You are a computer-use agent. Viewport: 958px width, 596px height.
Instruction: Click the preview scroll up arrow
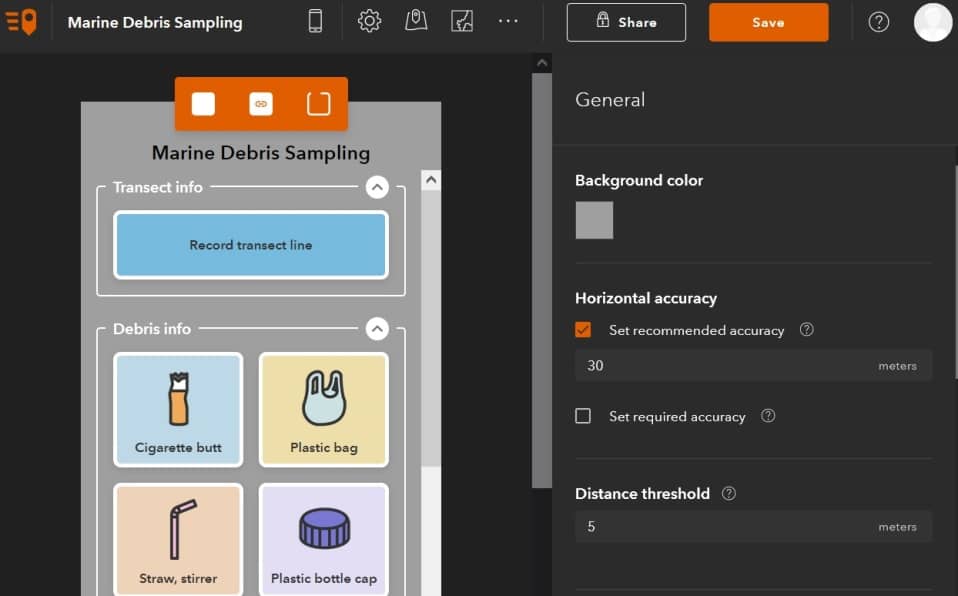click(x=431, y=180)
